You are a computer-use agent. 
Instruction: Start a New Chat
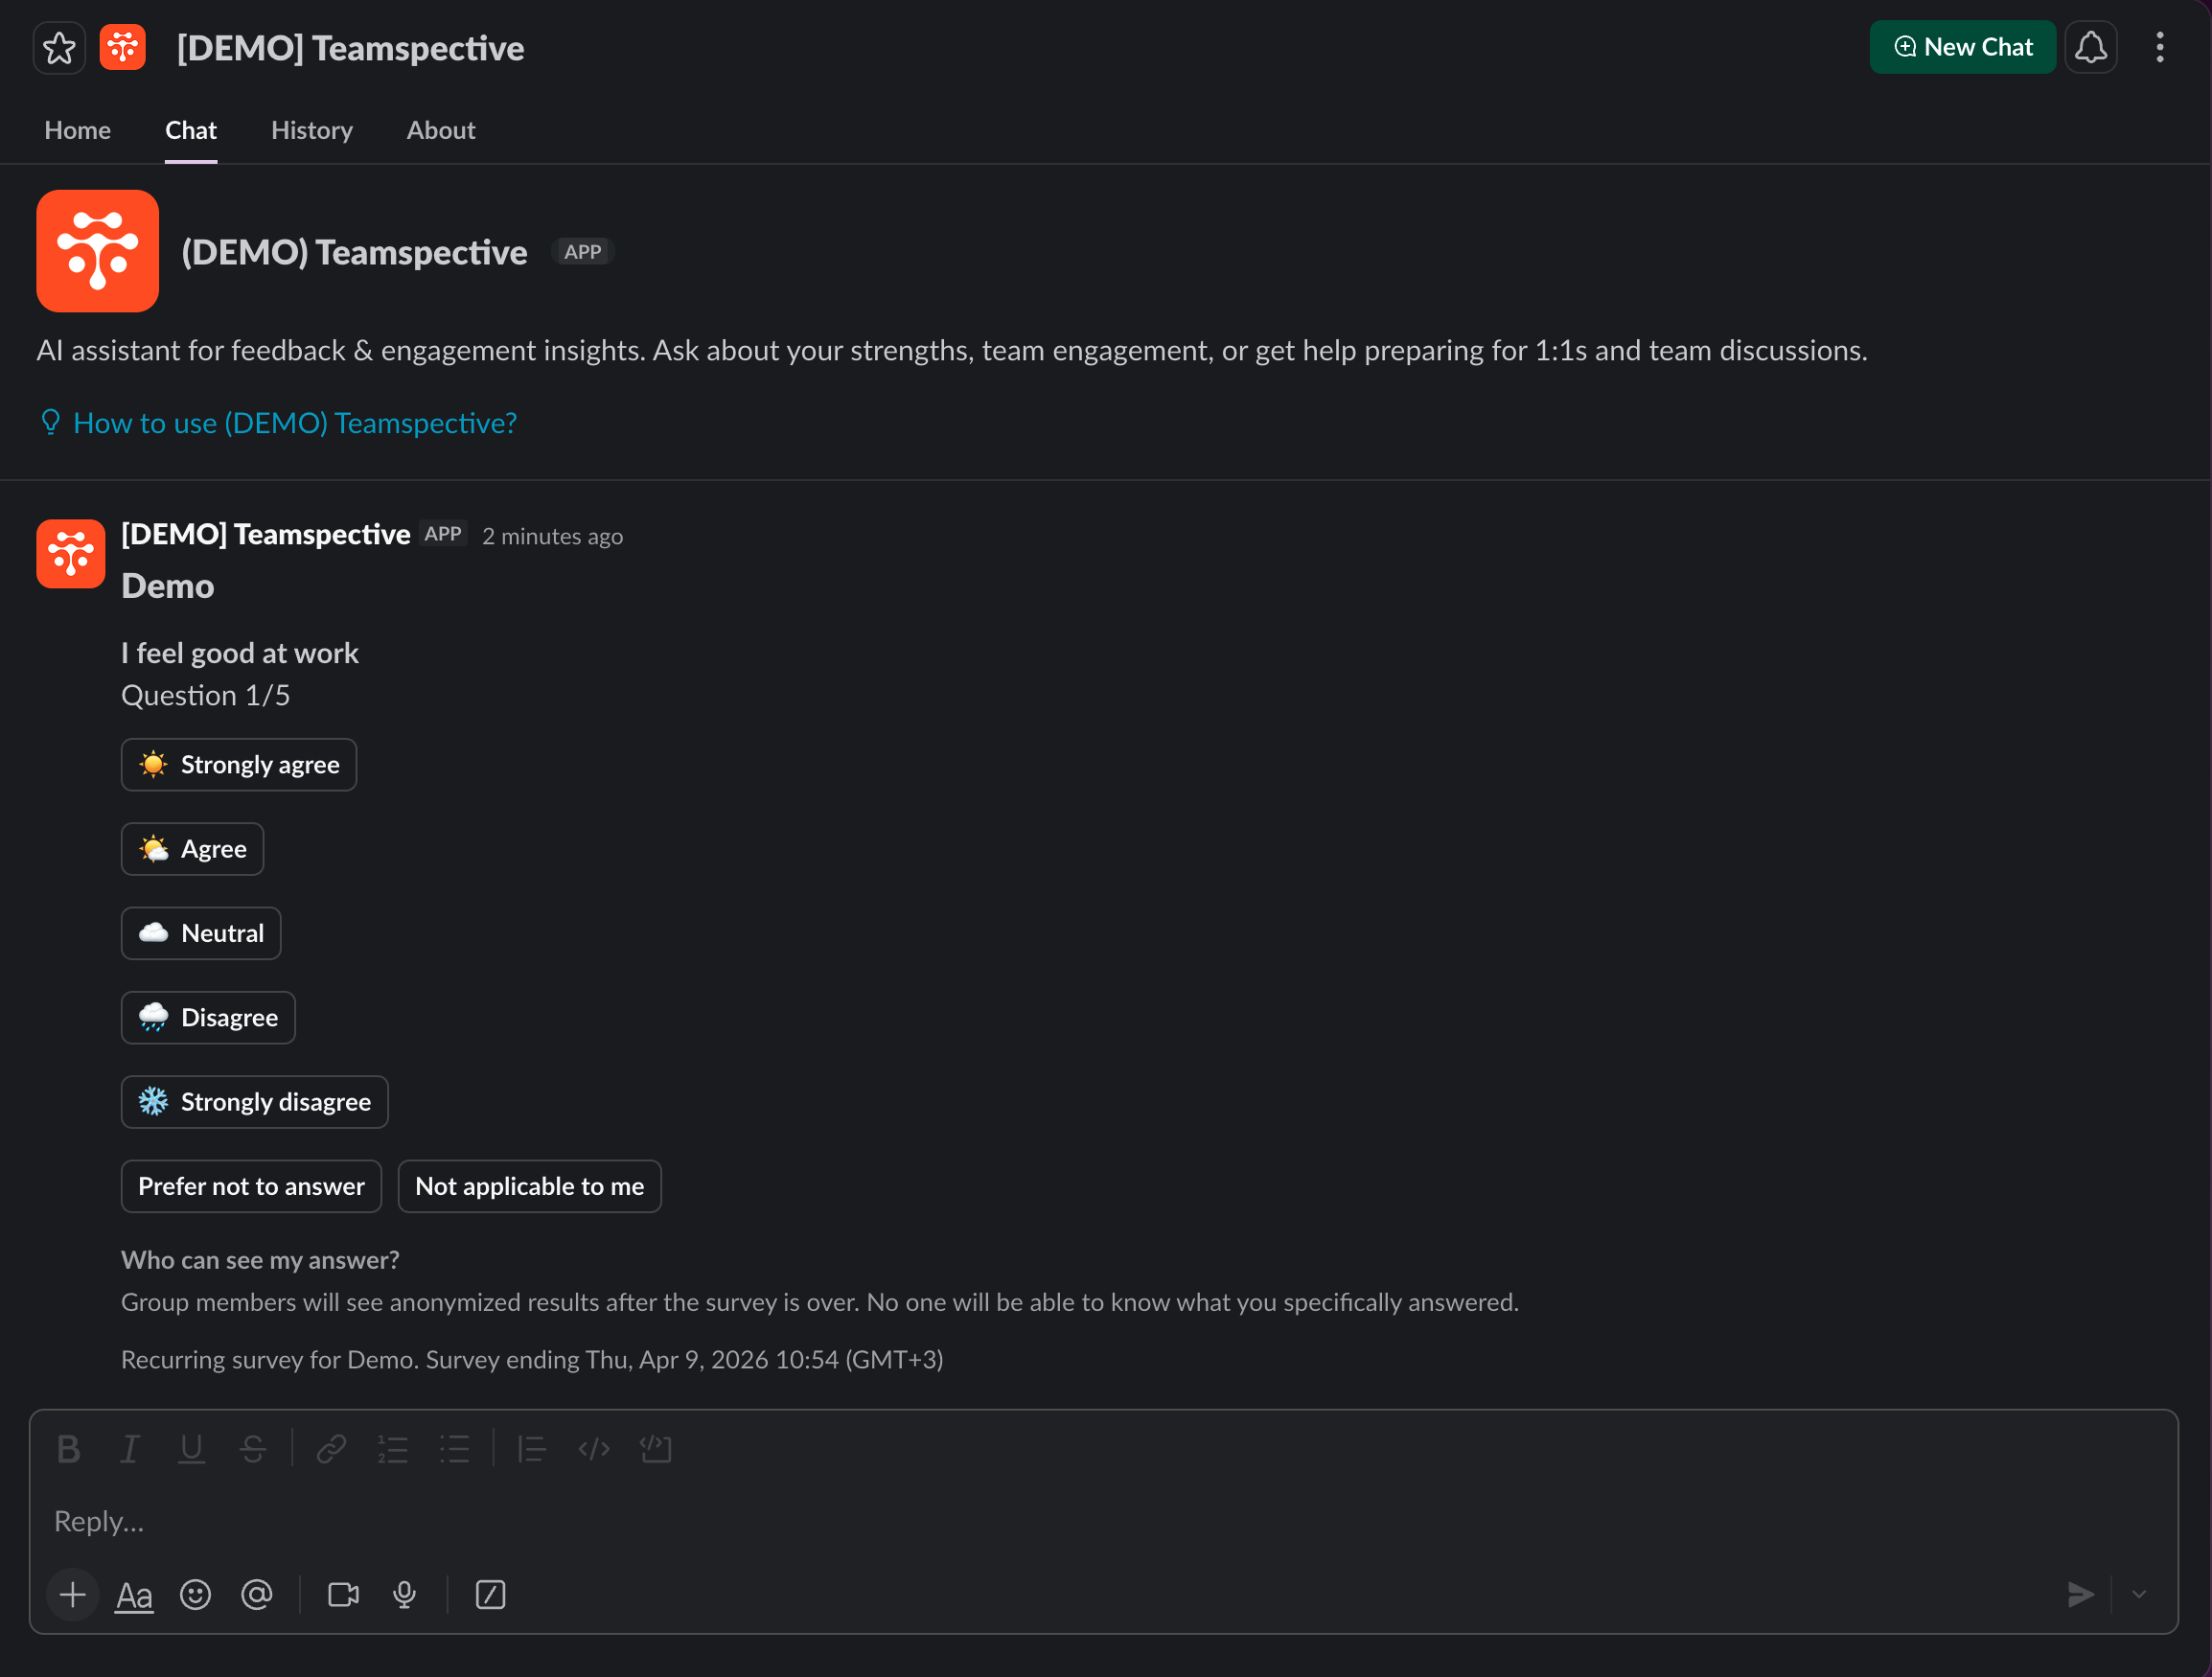tap(1962, 48)
